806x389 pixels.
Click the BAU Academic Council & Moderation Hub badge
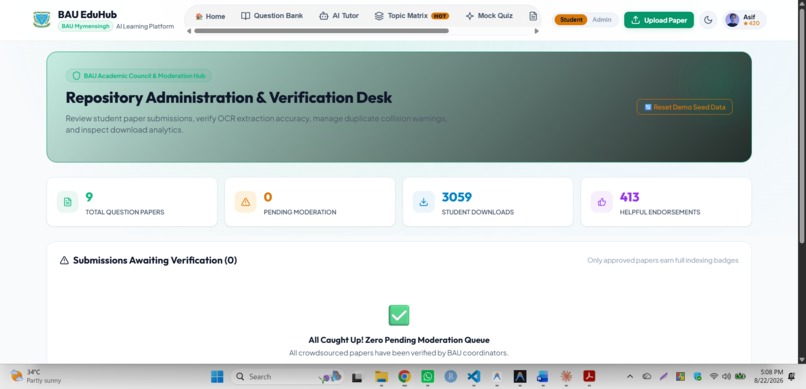(x=139, y=76)
